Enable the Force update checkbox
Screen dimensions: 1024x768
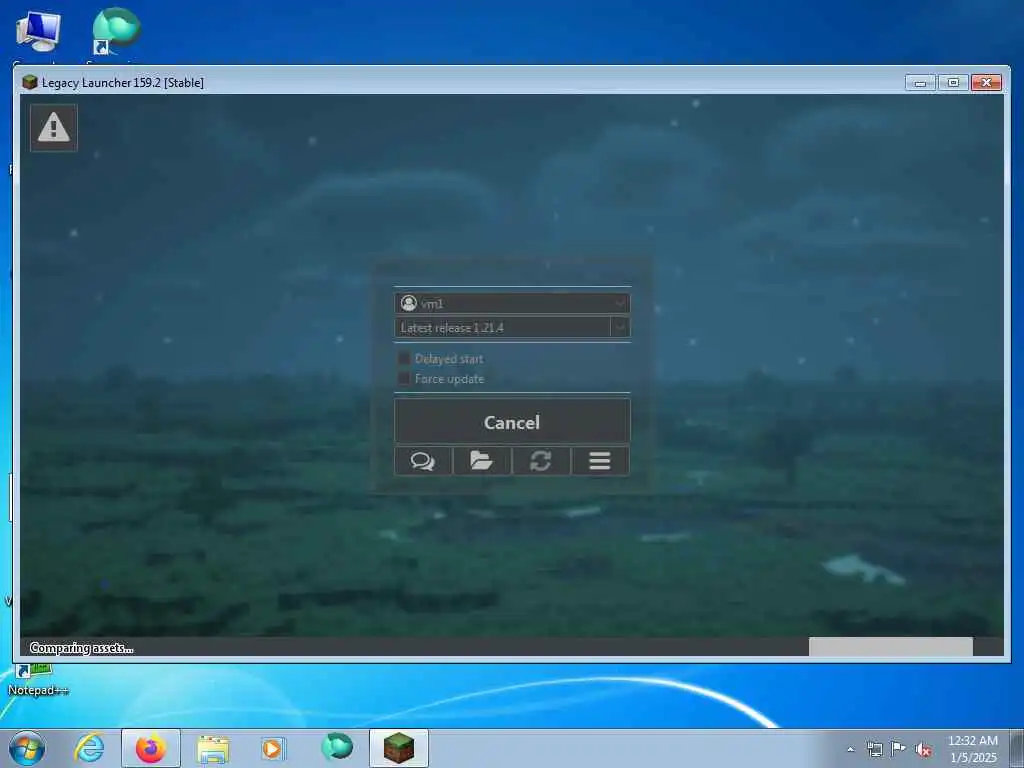click(x=404, y=379)
